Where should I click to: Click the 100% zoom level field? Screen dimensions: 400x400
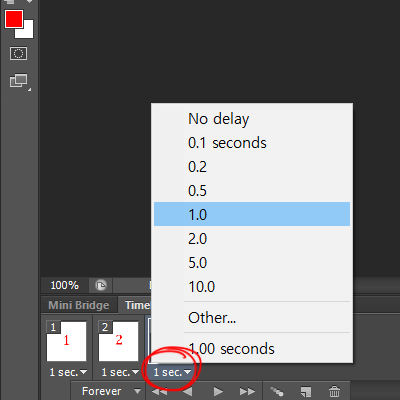[x=65, y=285]
